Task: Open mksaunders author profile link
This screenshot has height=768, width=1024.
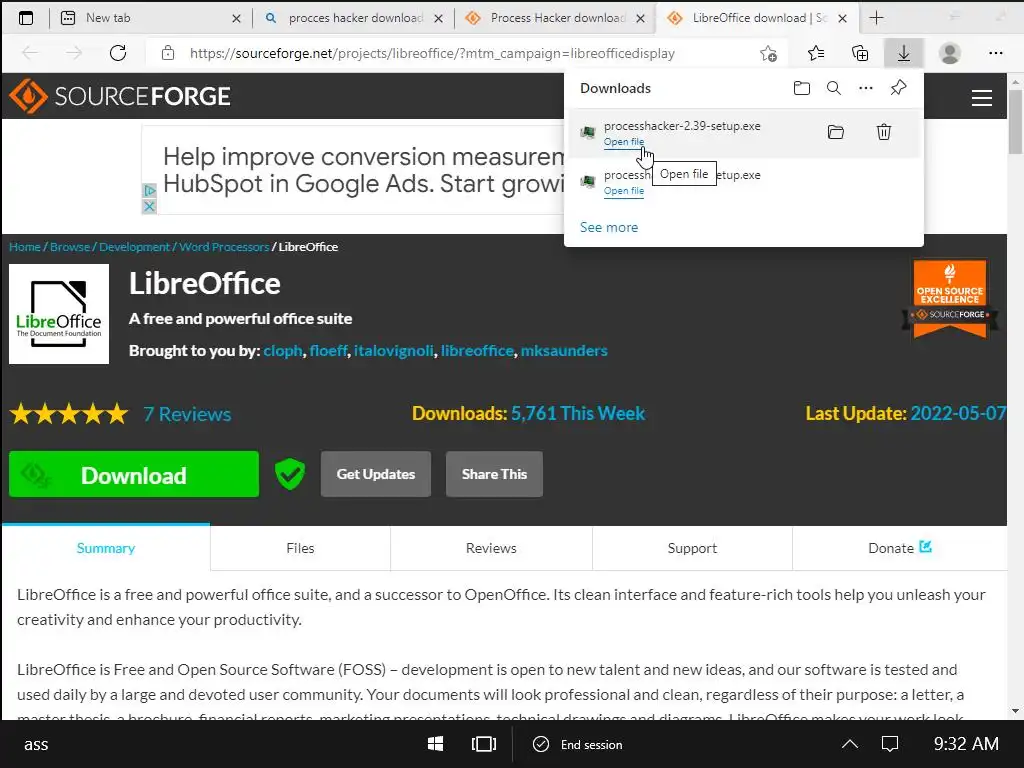Action: 564,351
